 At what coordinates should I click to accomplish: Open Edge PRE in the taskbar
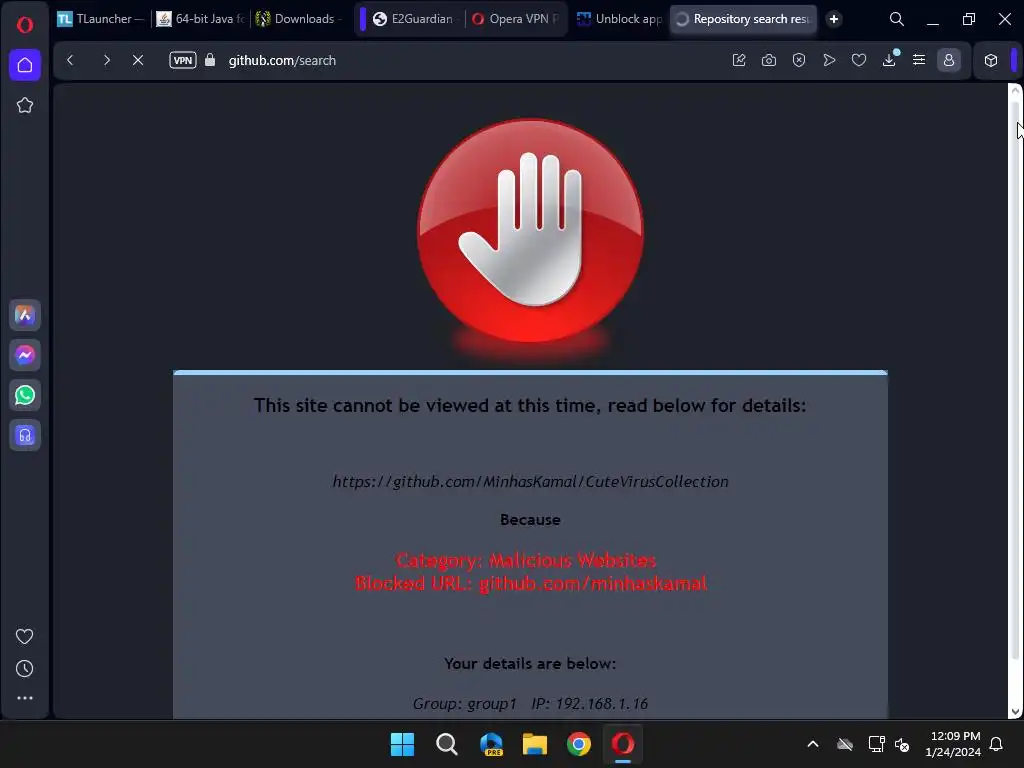491,744
